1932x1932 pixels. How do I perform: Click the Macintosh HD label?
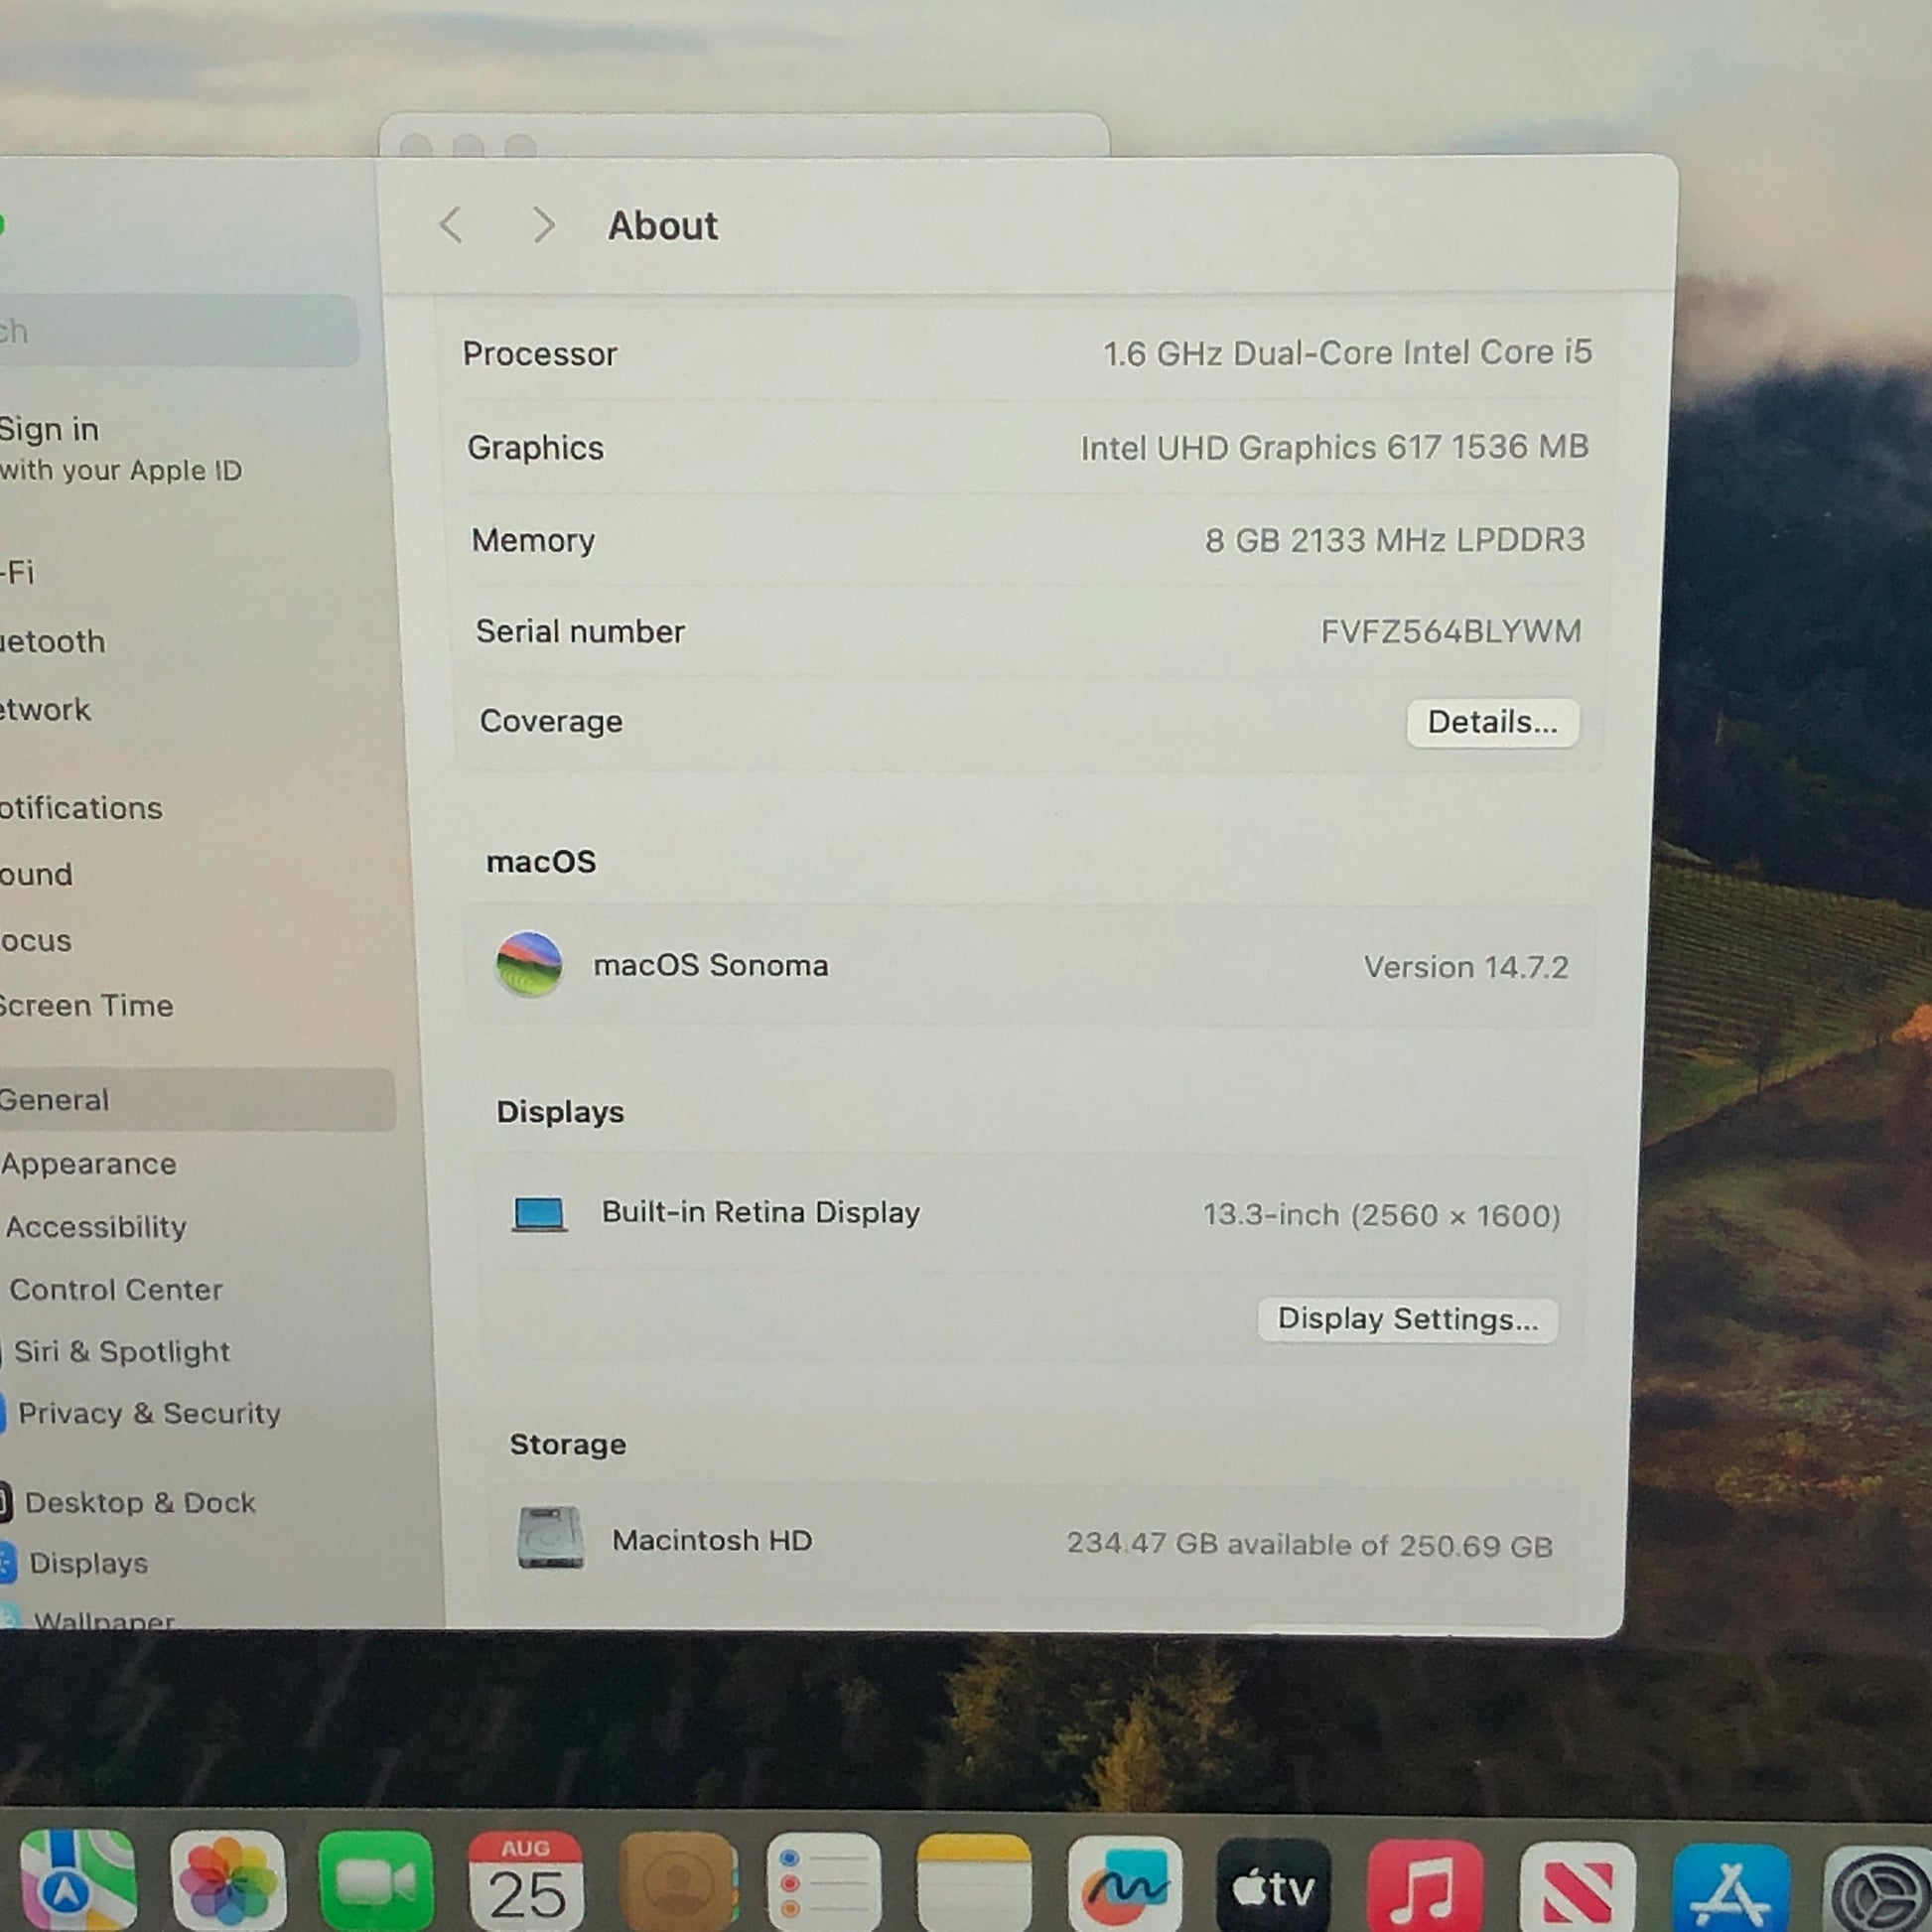click(712, 1540)
